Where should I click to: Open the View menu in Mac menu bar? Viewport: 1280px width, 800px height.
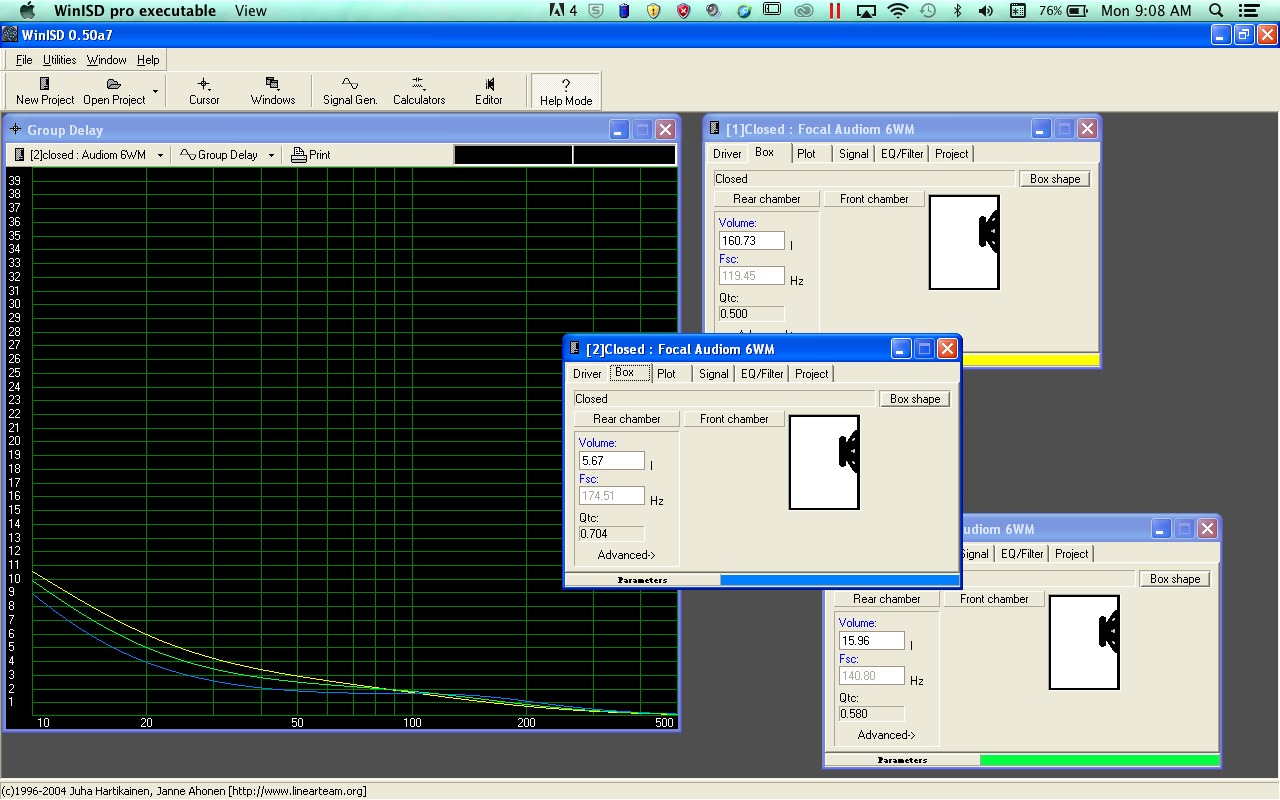click(x=251, y=11)
